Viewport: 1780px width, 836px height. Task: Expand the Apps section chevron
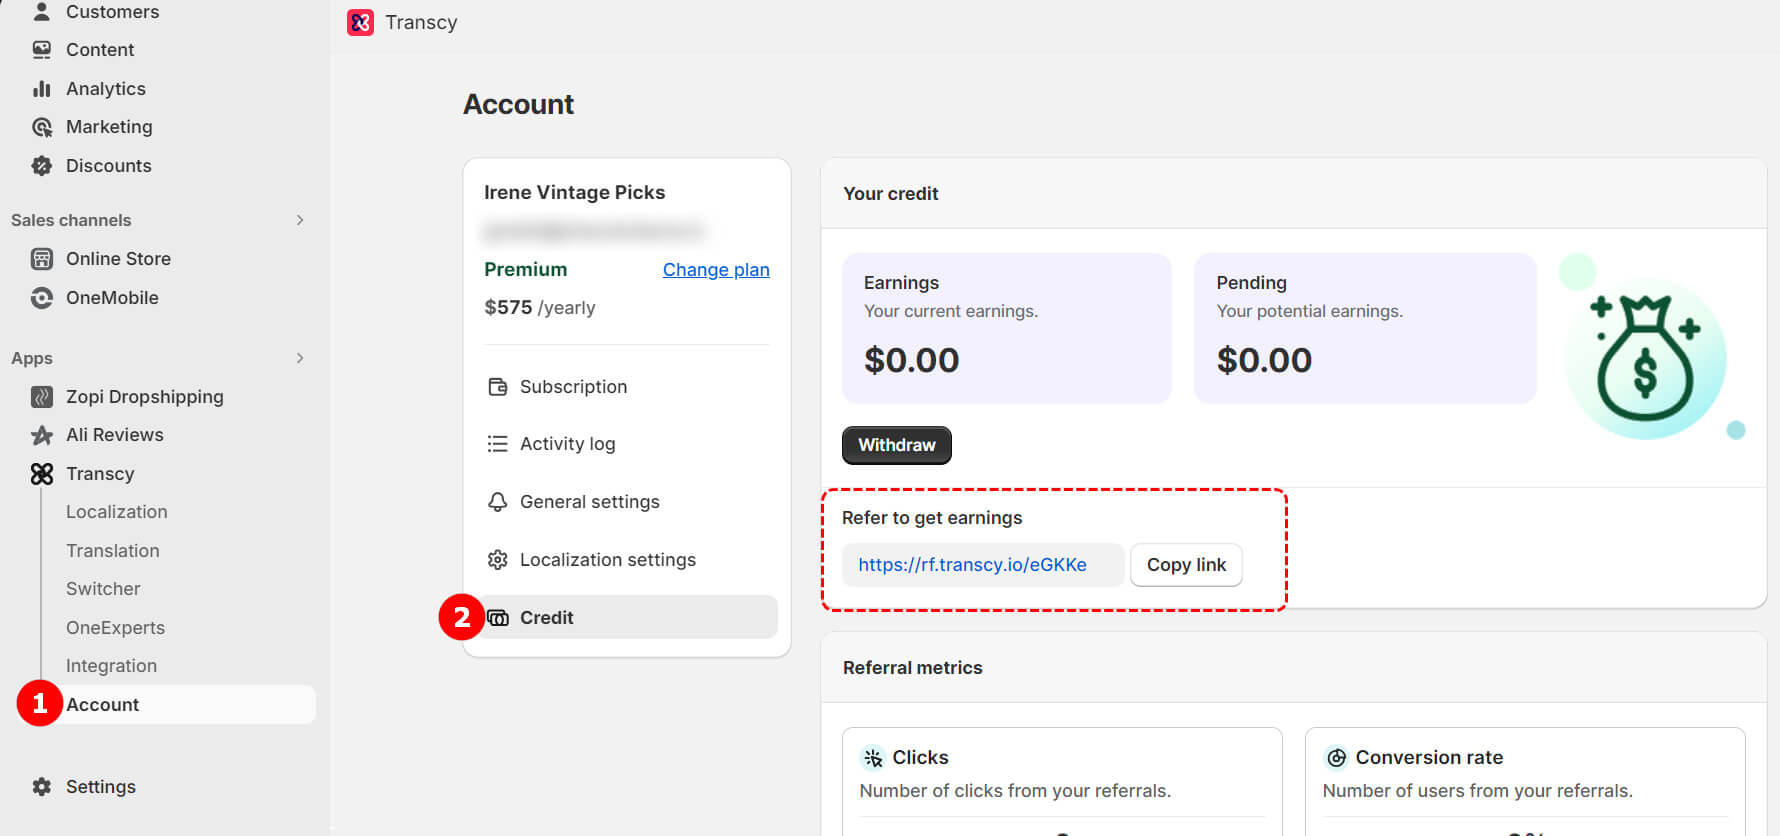(x=300, y=358)
